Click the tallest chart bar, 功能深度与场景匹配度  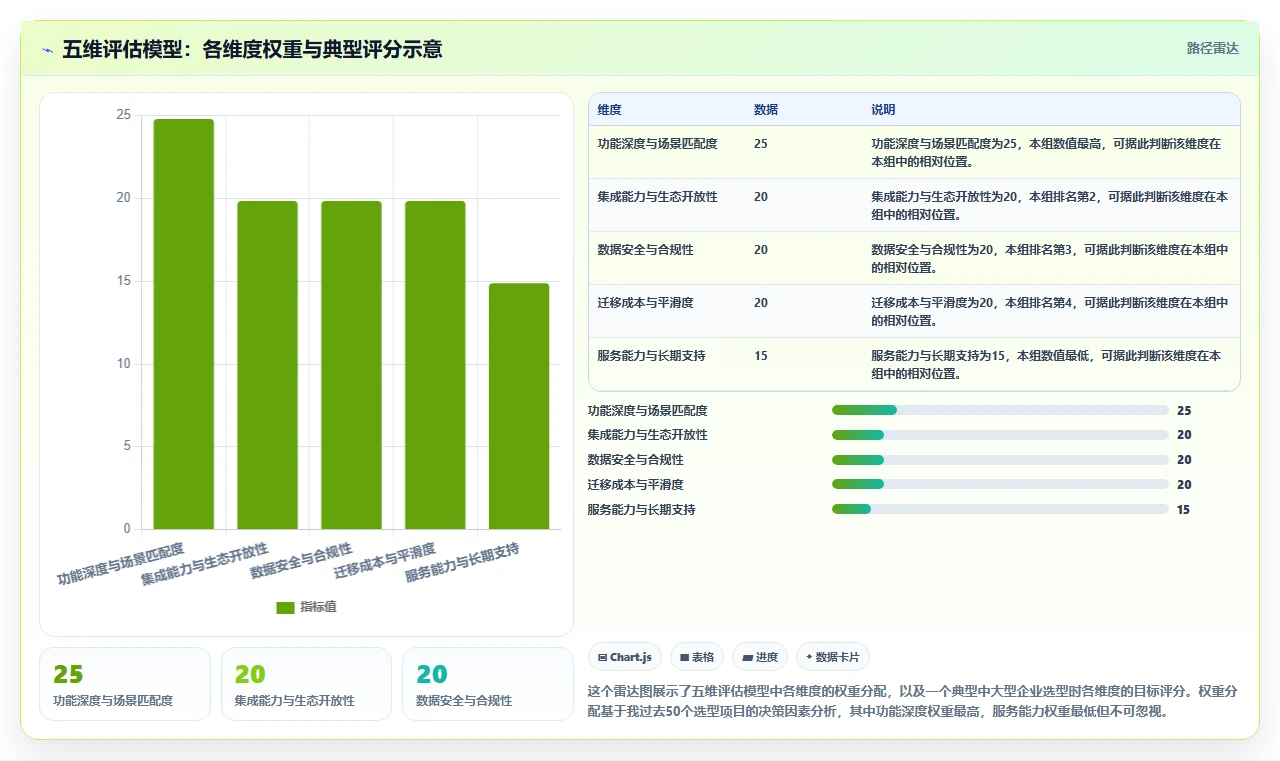click(183, 324)
